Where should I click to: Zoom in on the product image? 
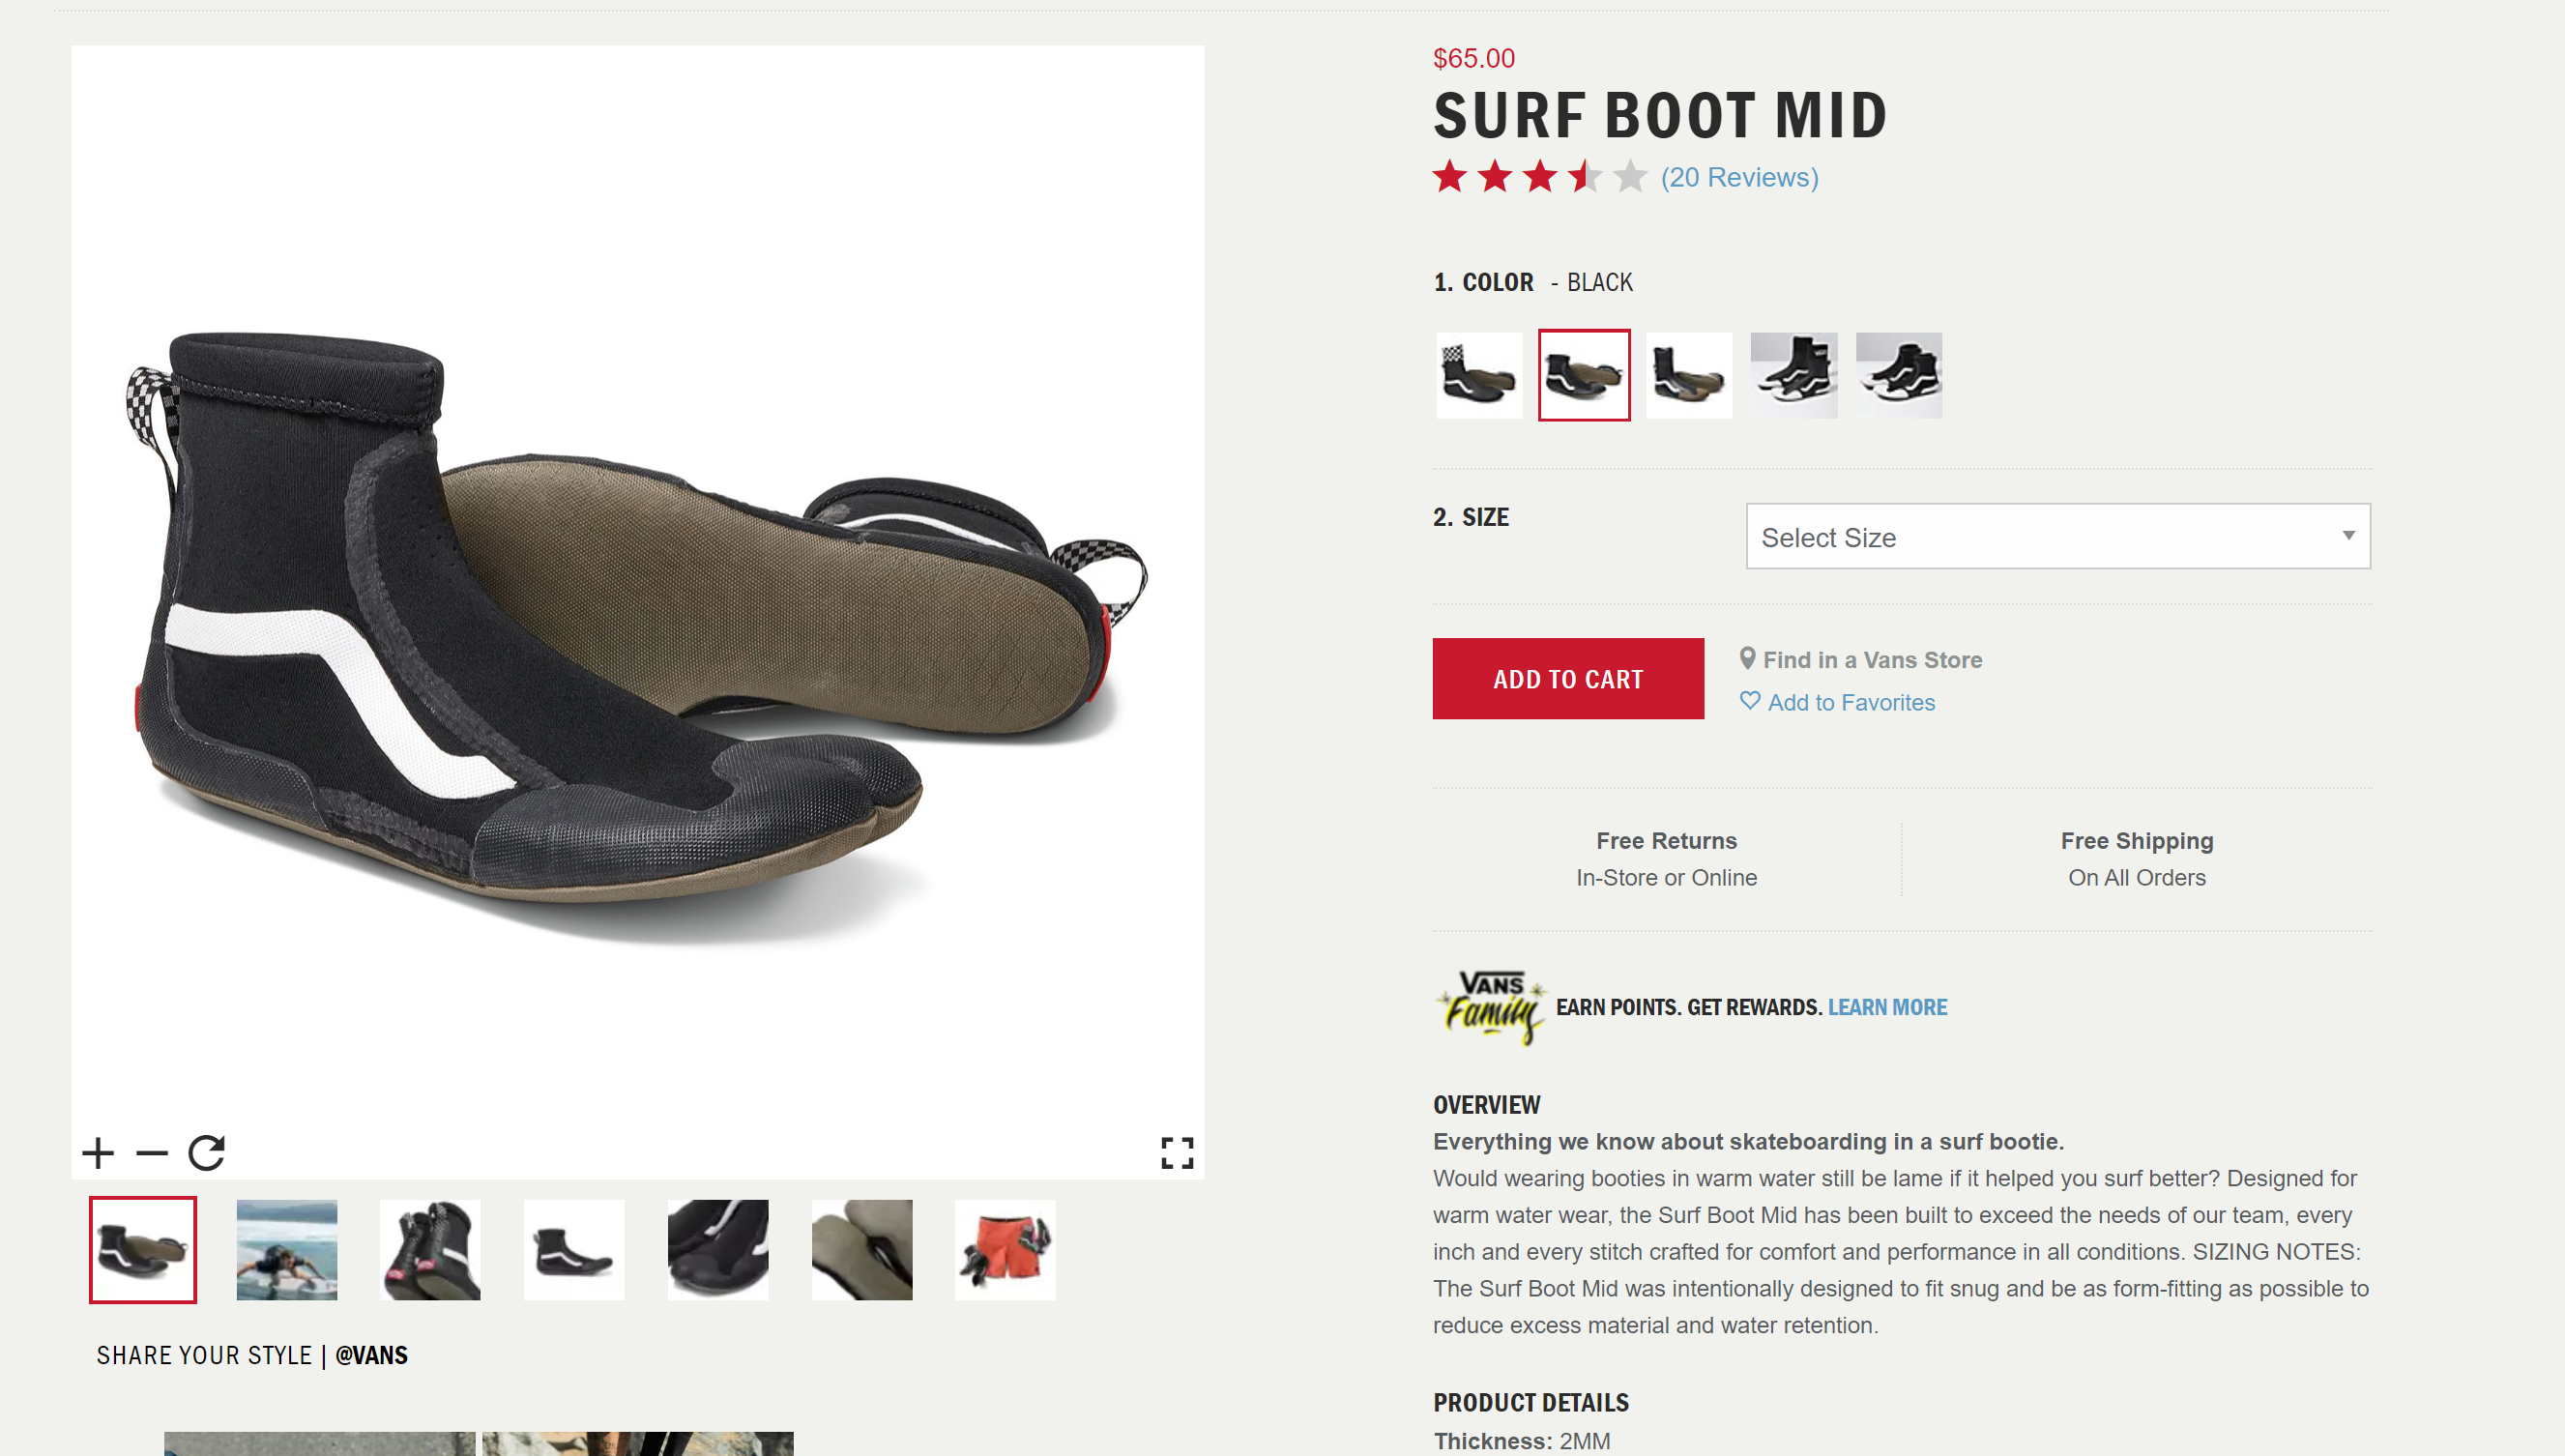98,1153
